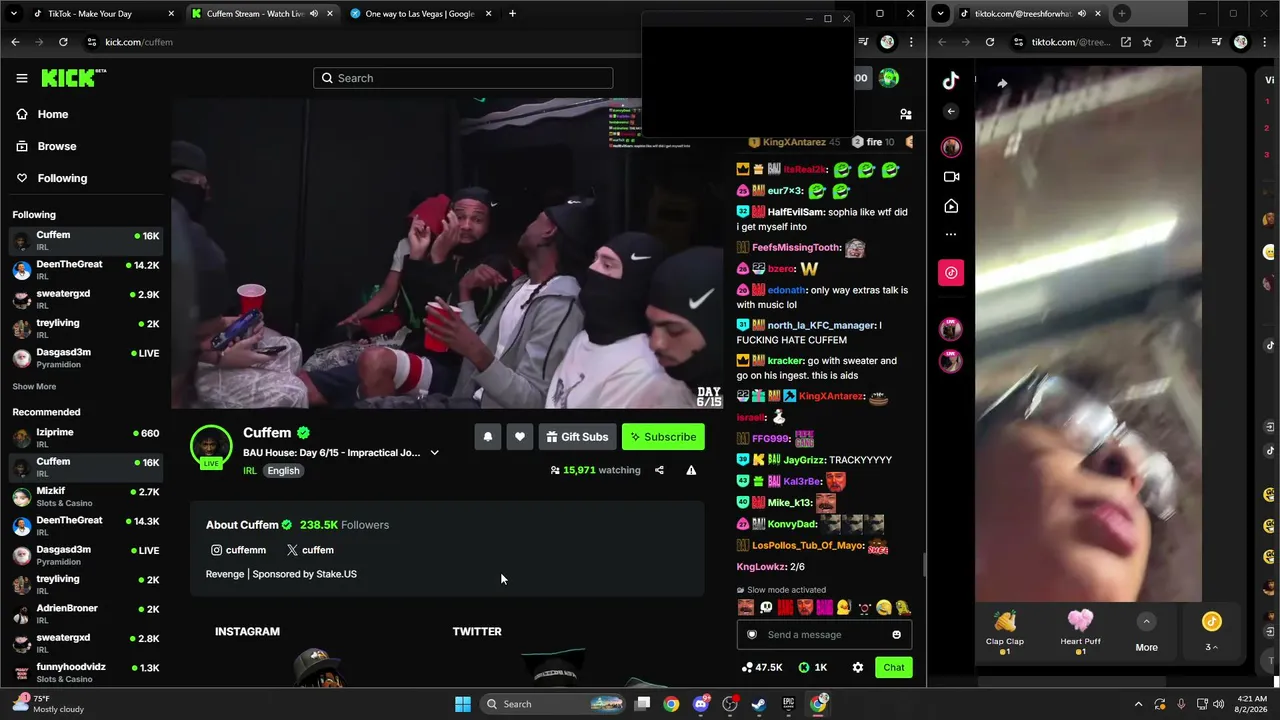The width and height of the screenshot is (1280, 720).
Task: Open sweatergxd channel under Following
Action: click(x=84, y=299)
